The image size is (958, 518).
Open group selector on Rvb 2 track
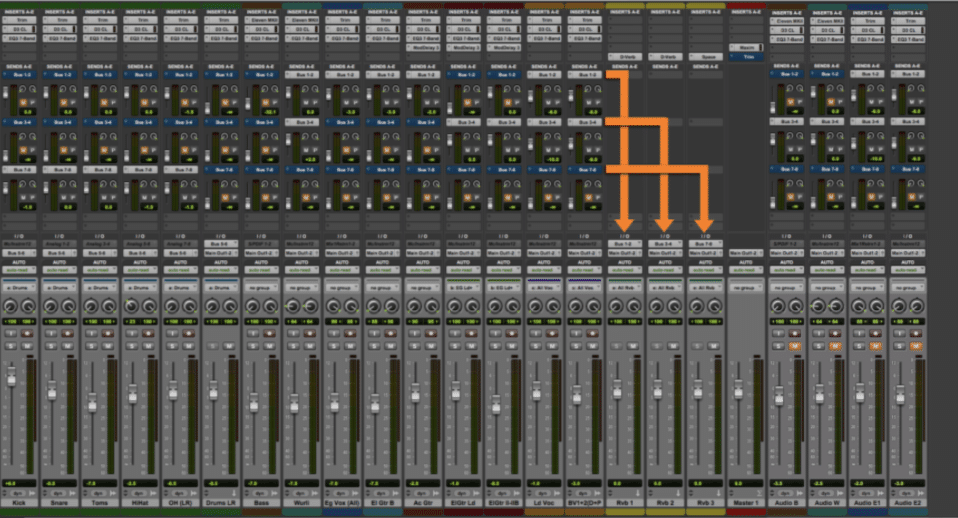click(x=665, y=287)
